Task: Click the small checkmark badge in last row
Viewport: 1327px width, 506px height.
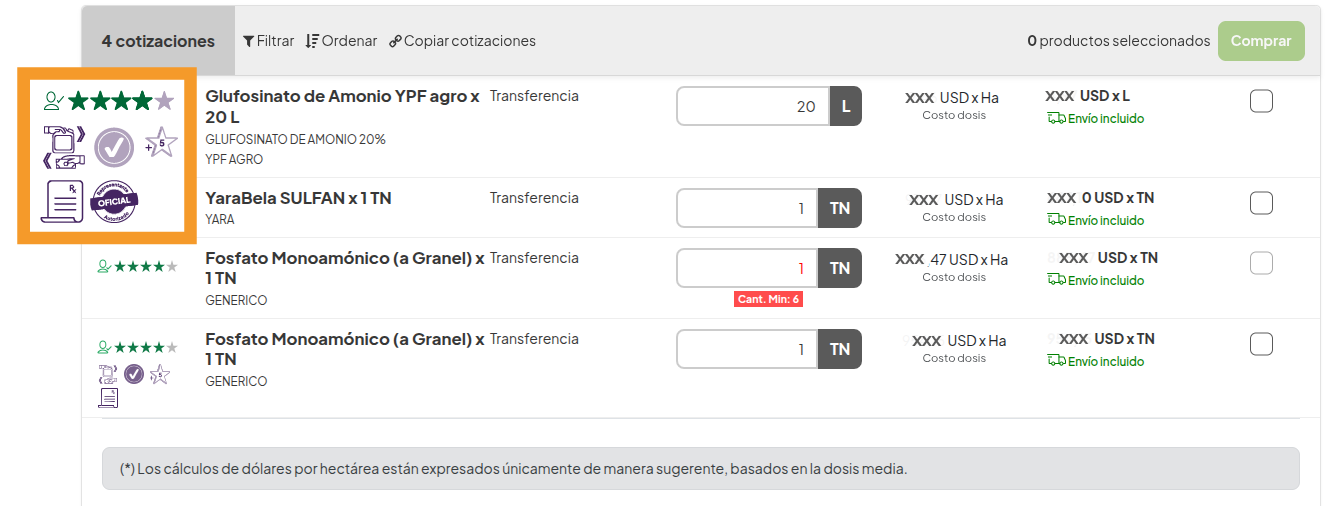Action: pyautogui.click(x=134, y=374)
